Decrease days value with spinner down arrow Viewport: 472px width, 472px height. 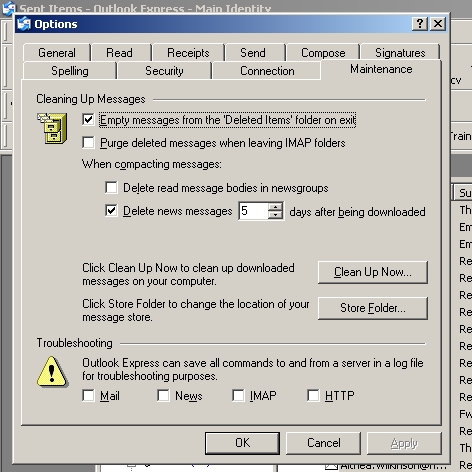275,215
